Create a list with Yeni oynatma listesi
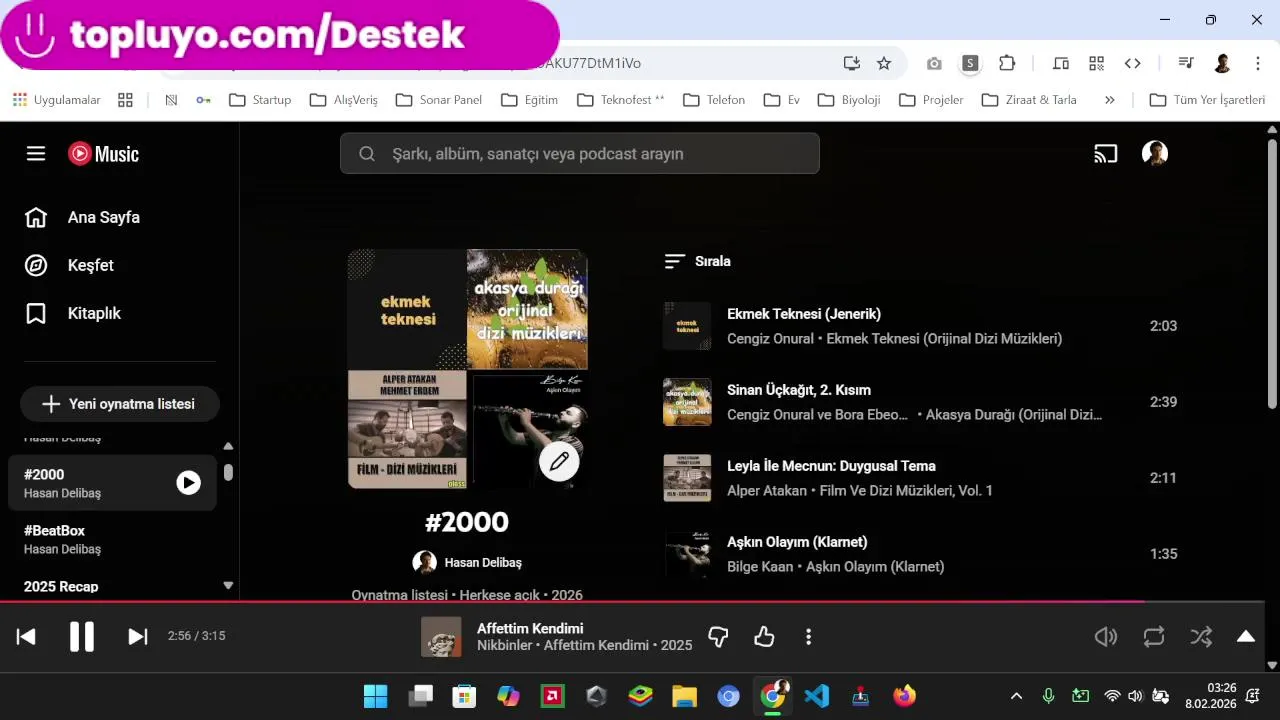 click(119, 404)
